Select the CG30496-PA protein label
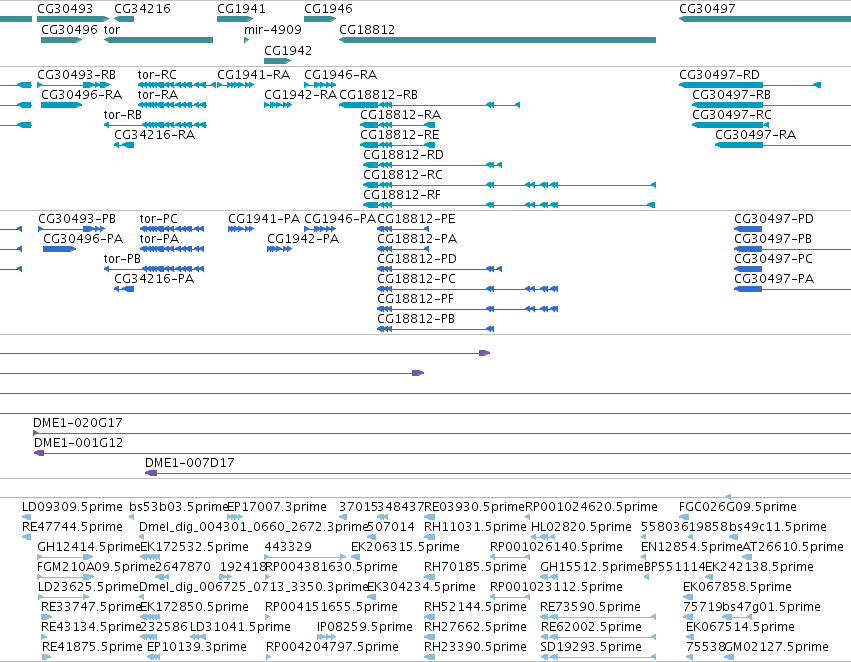 [x=83, y=239]
